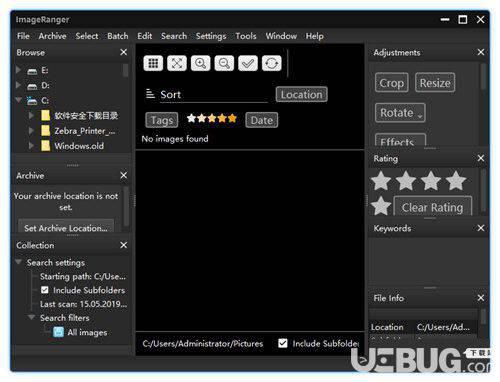Click the Adjustments panel scrollbar

pyautogui.click(x=483, y=76)
